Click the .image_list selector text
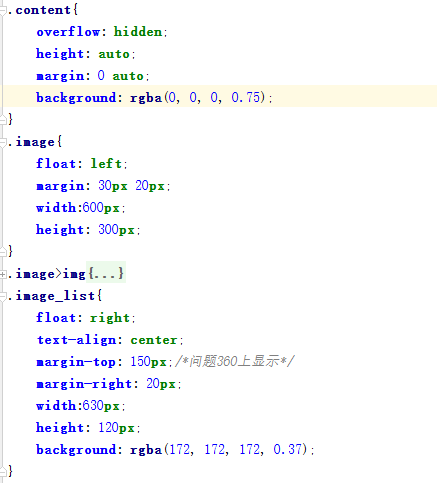Viewport: 437px width, 483px height. [x=51, y=296]
